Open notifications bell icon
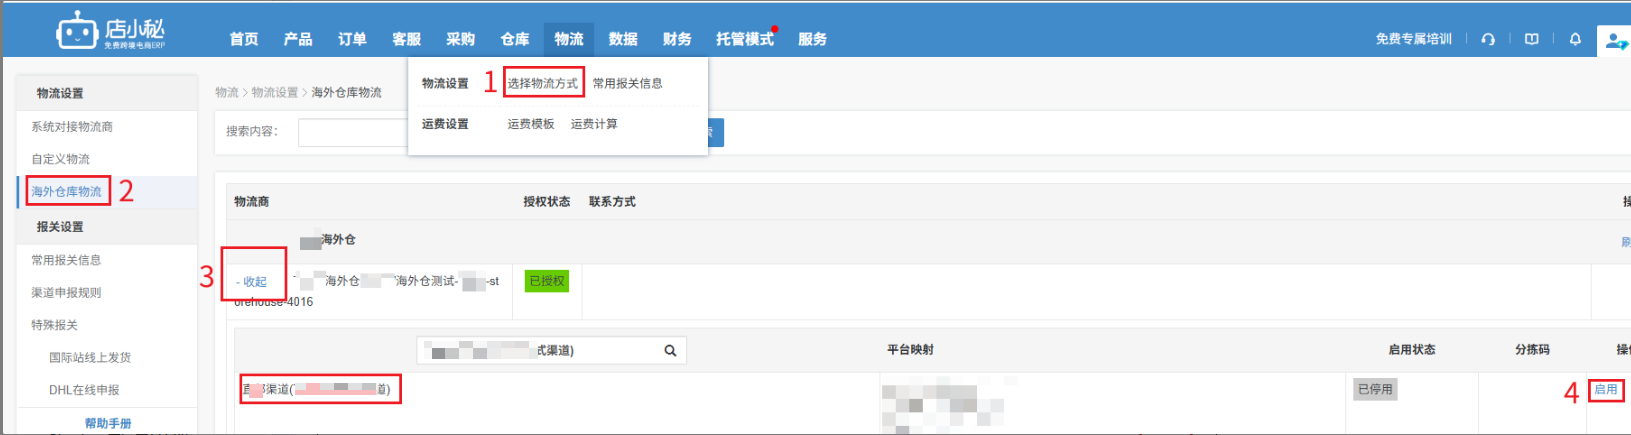The image size is (1631, 435). (1575, 39)
